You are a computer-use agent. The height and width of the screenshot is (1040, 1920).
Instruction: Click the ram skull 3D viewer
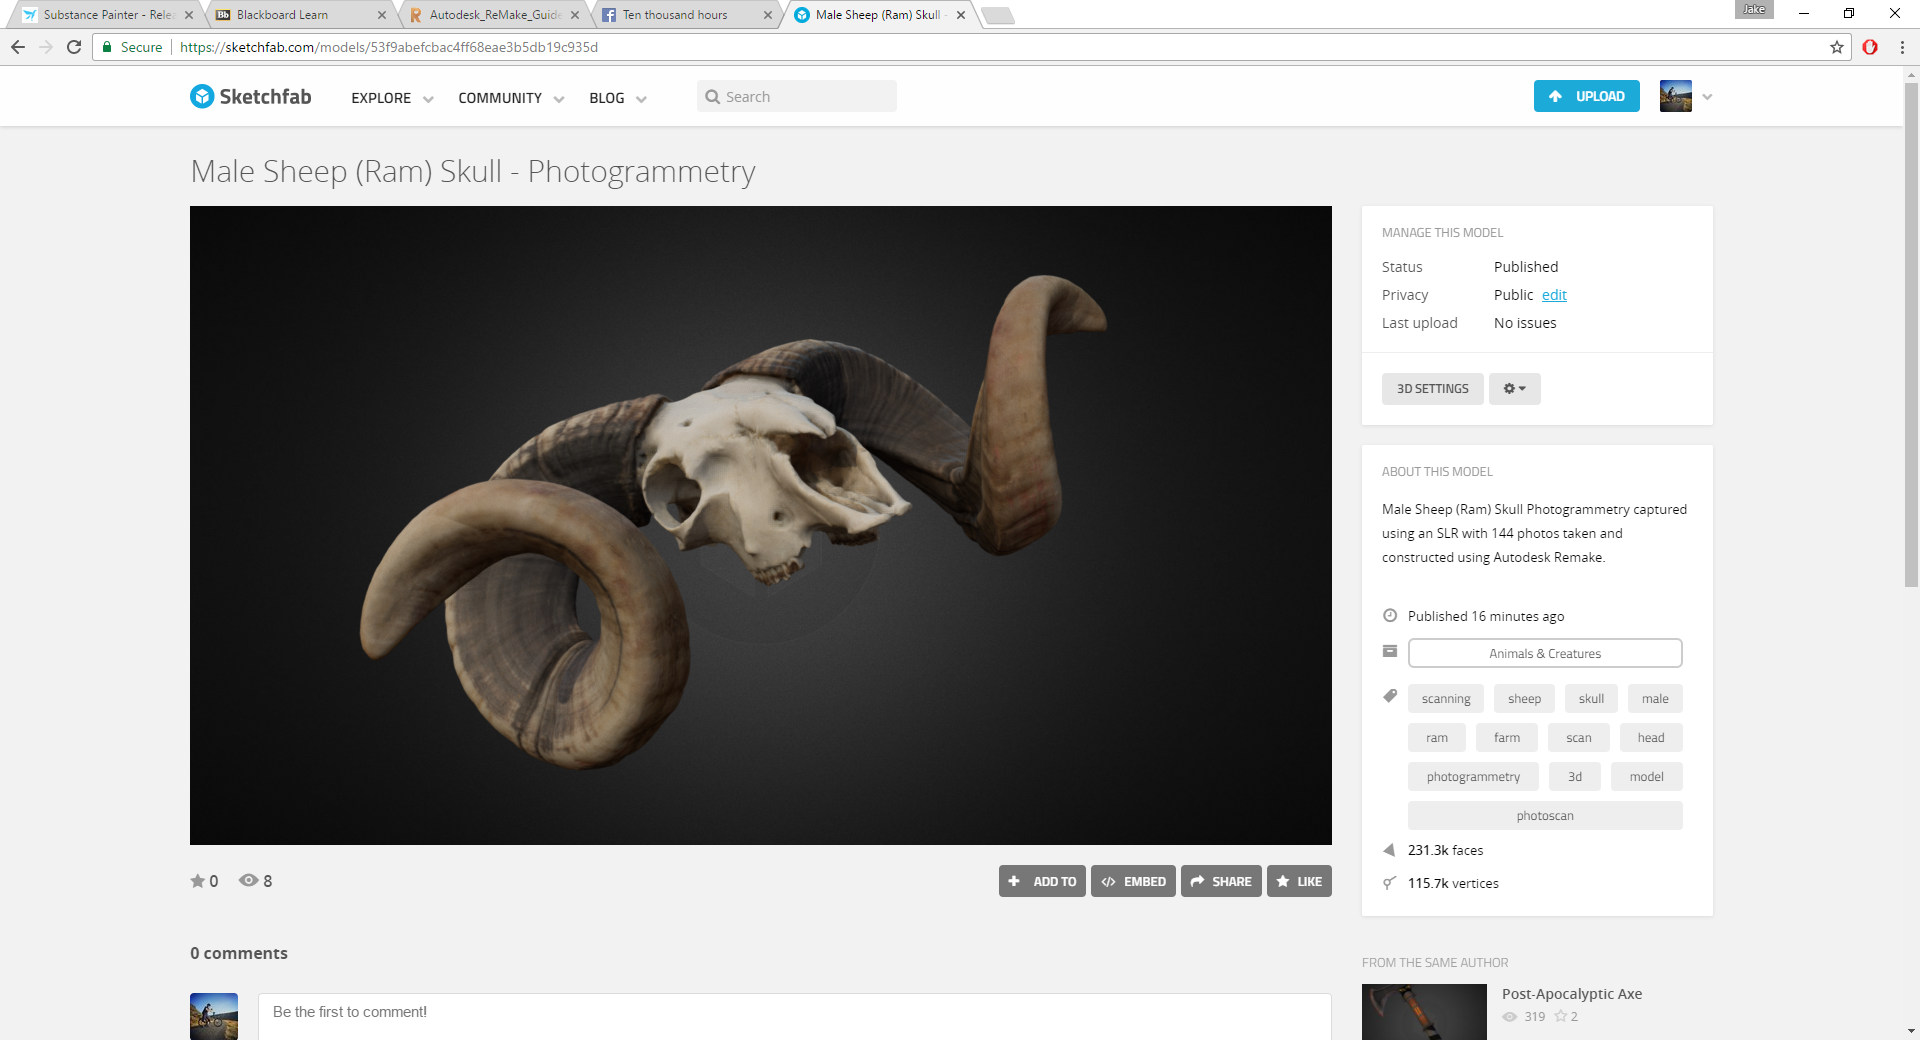coord(761,525)
